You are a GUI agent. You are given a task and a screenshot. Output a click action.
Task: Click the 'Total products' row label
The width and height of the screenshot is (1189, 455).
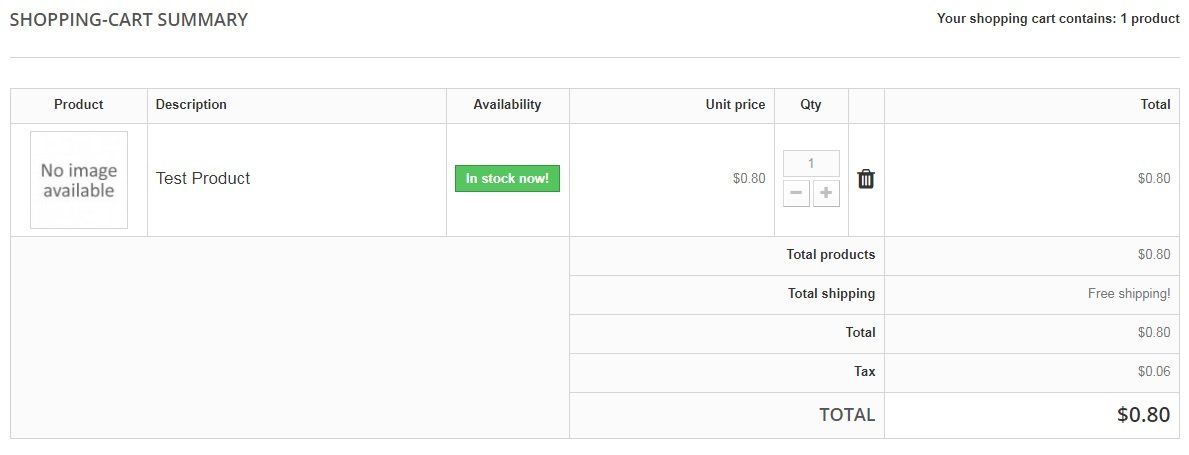tap(830, 255)
